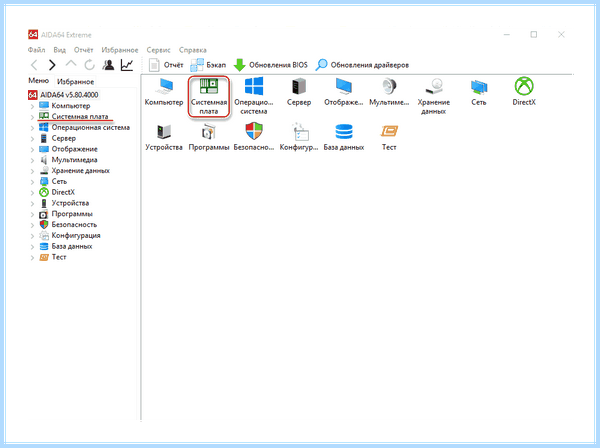Open the Устройства icon in main pane
This screenshot has height=448, width=600.
pyautogui.click(x=164, y=137)
